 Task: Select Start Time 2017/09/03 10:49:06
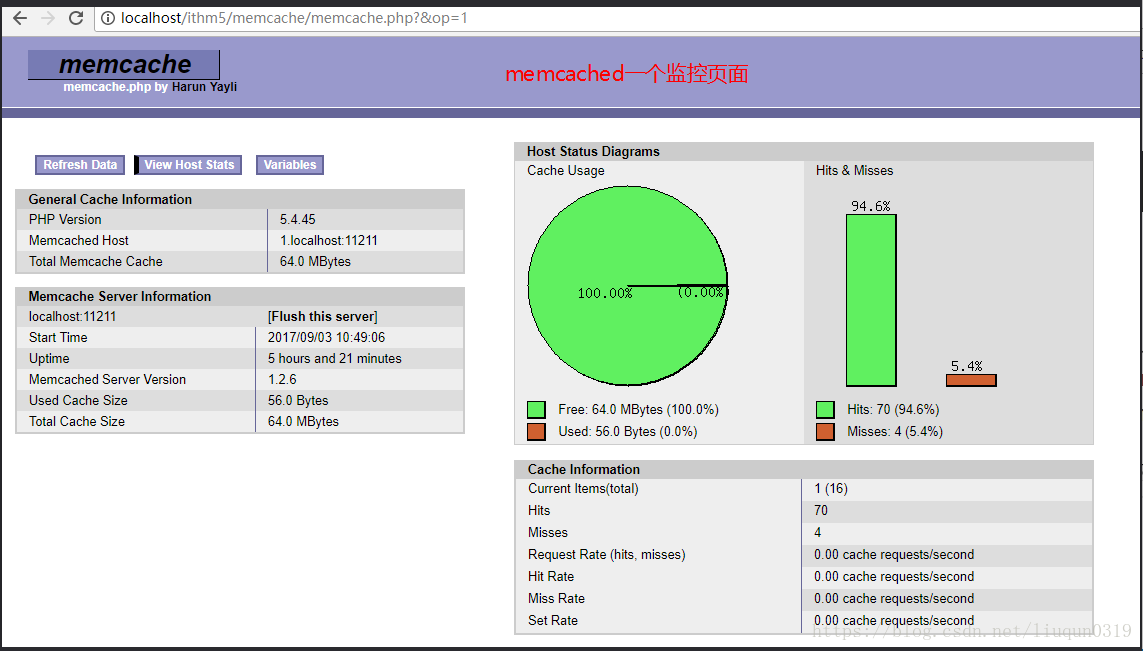pyautogui.click(x=327, y=338)
